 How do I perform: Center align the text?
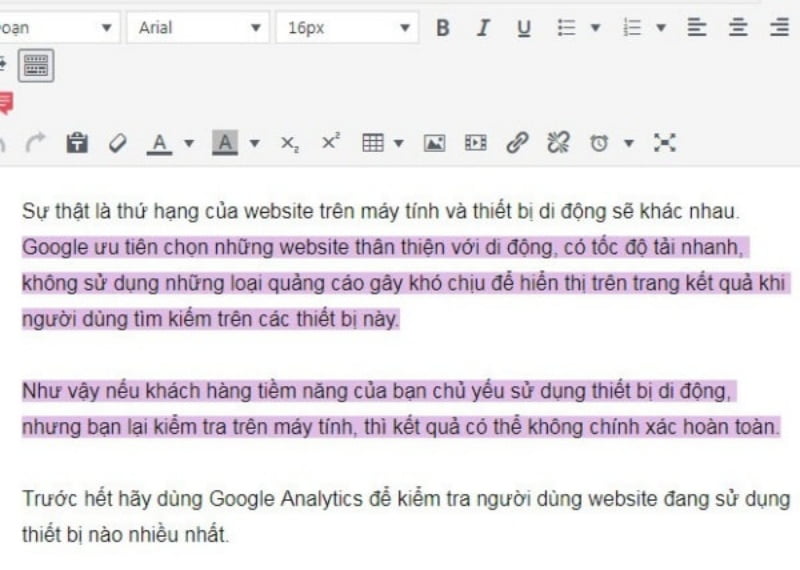738,28
